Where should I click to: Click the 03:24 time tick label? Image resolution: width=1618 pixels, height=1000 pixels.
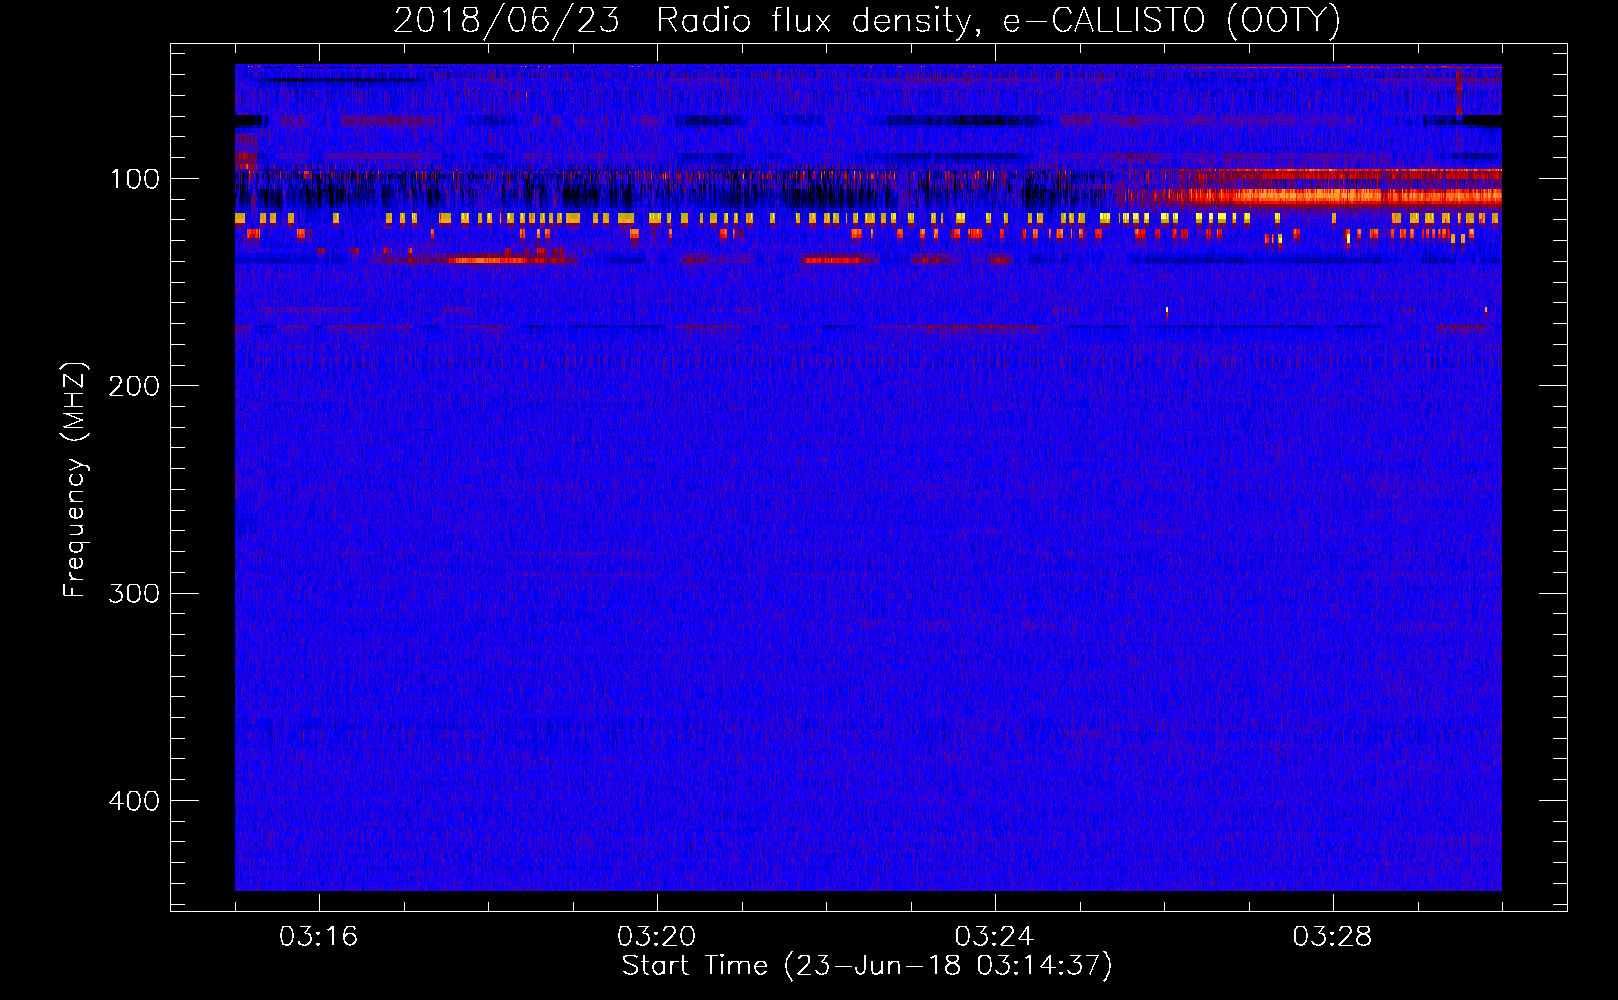(x=994, y=937)
